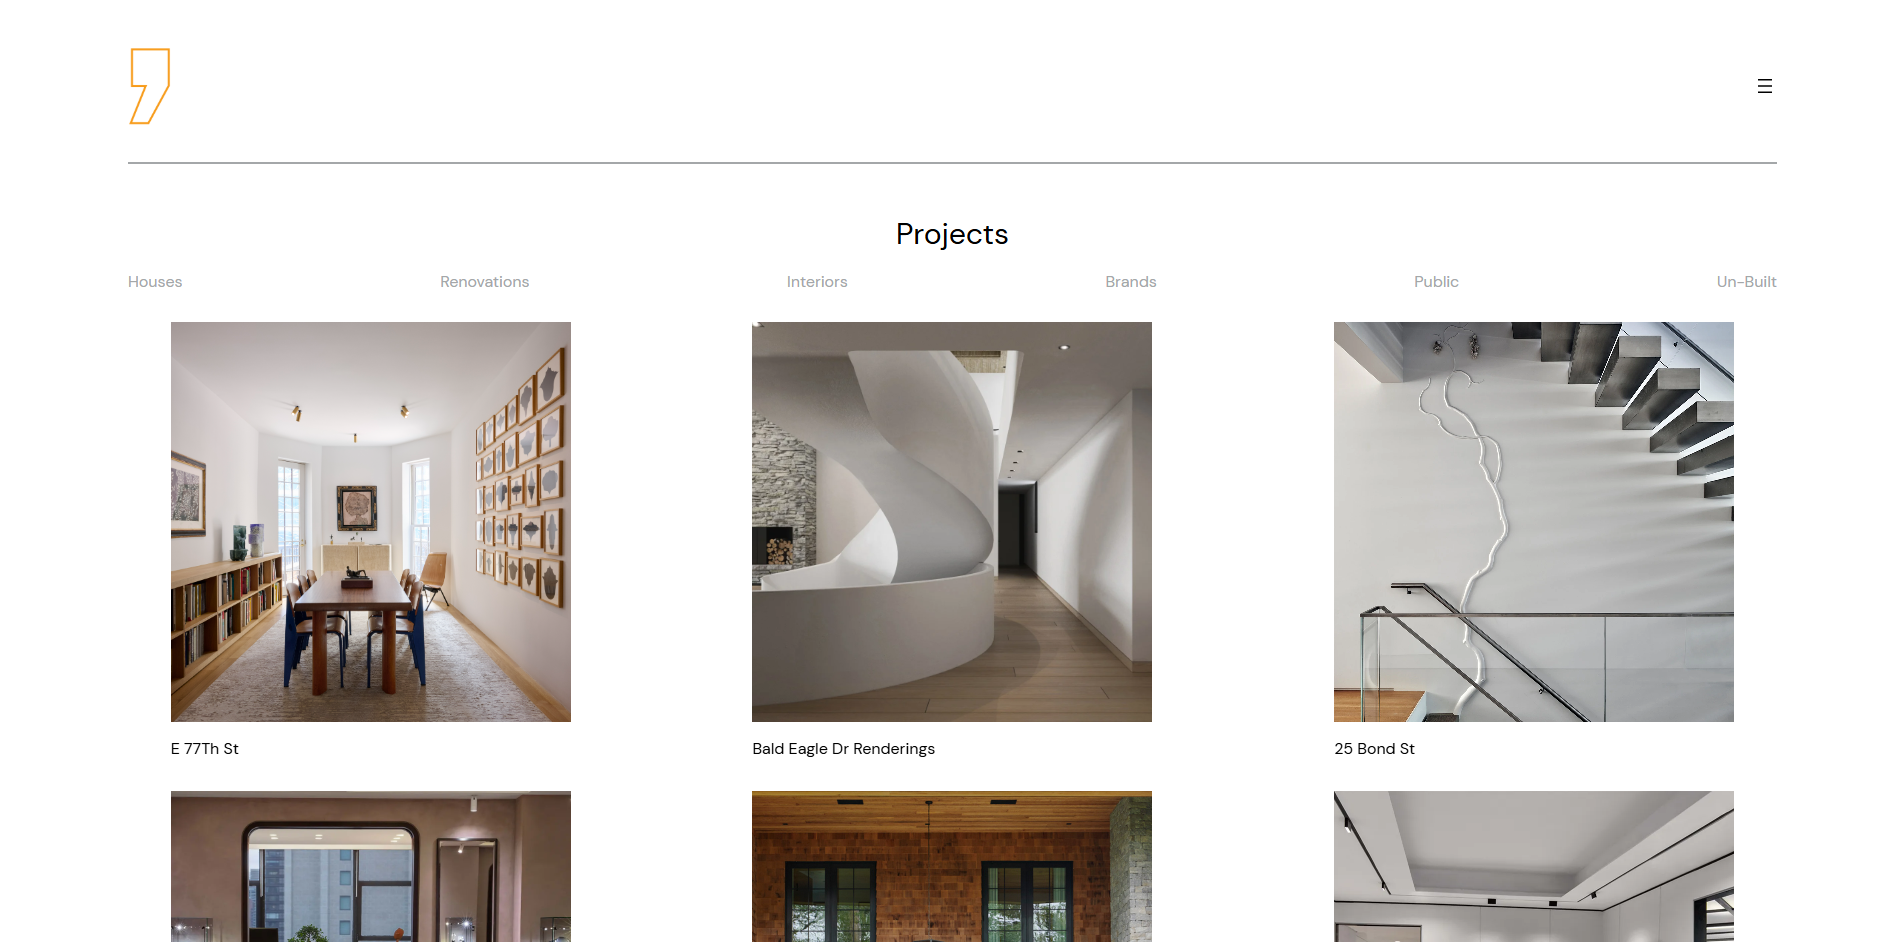1903x942 pixels.
Task: Filter projects by Brands
Action: [x=1131, y=282]
